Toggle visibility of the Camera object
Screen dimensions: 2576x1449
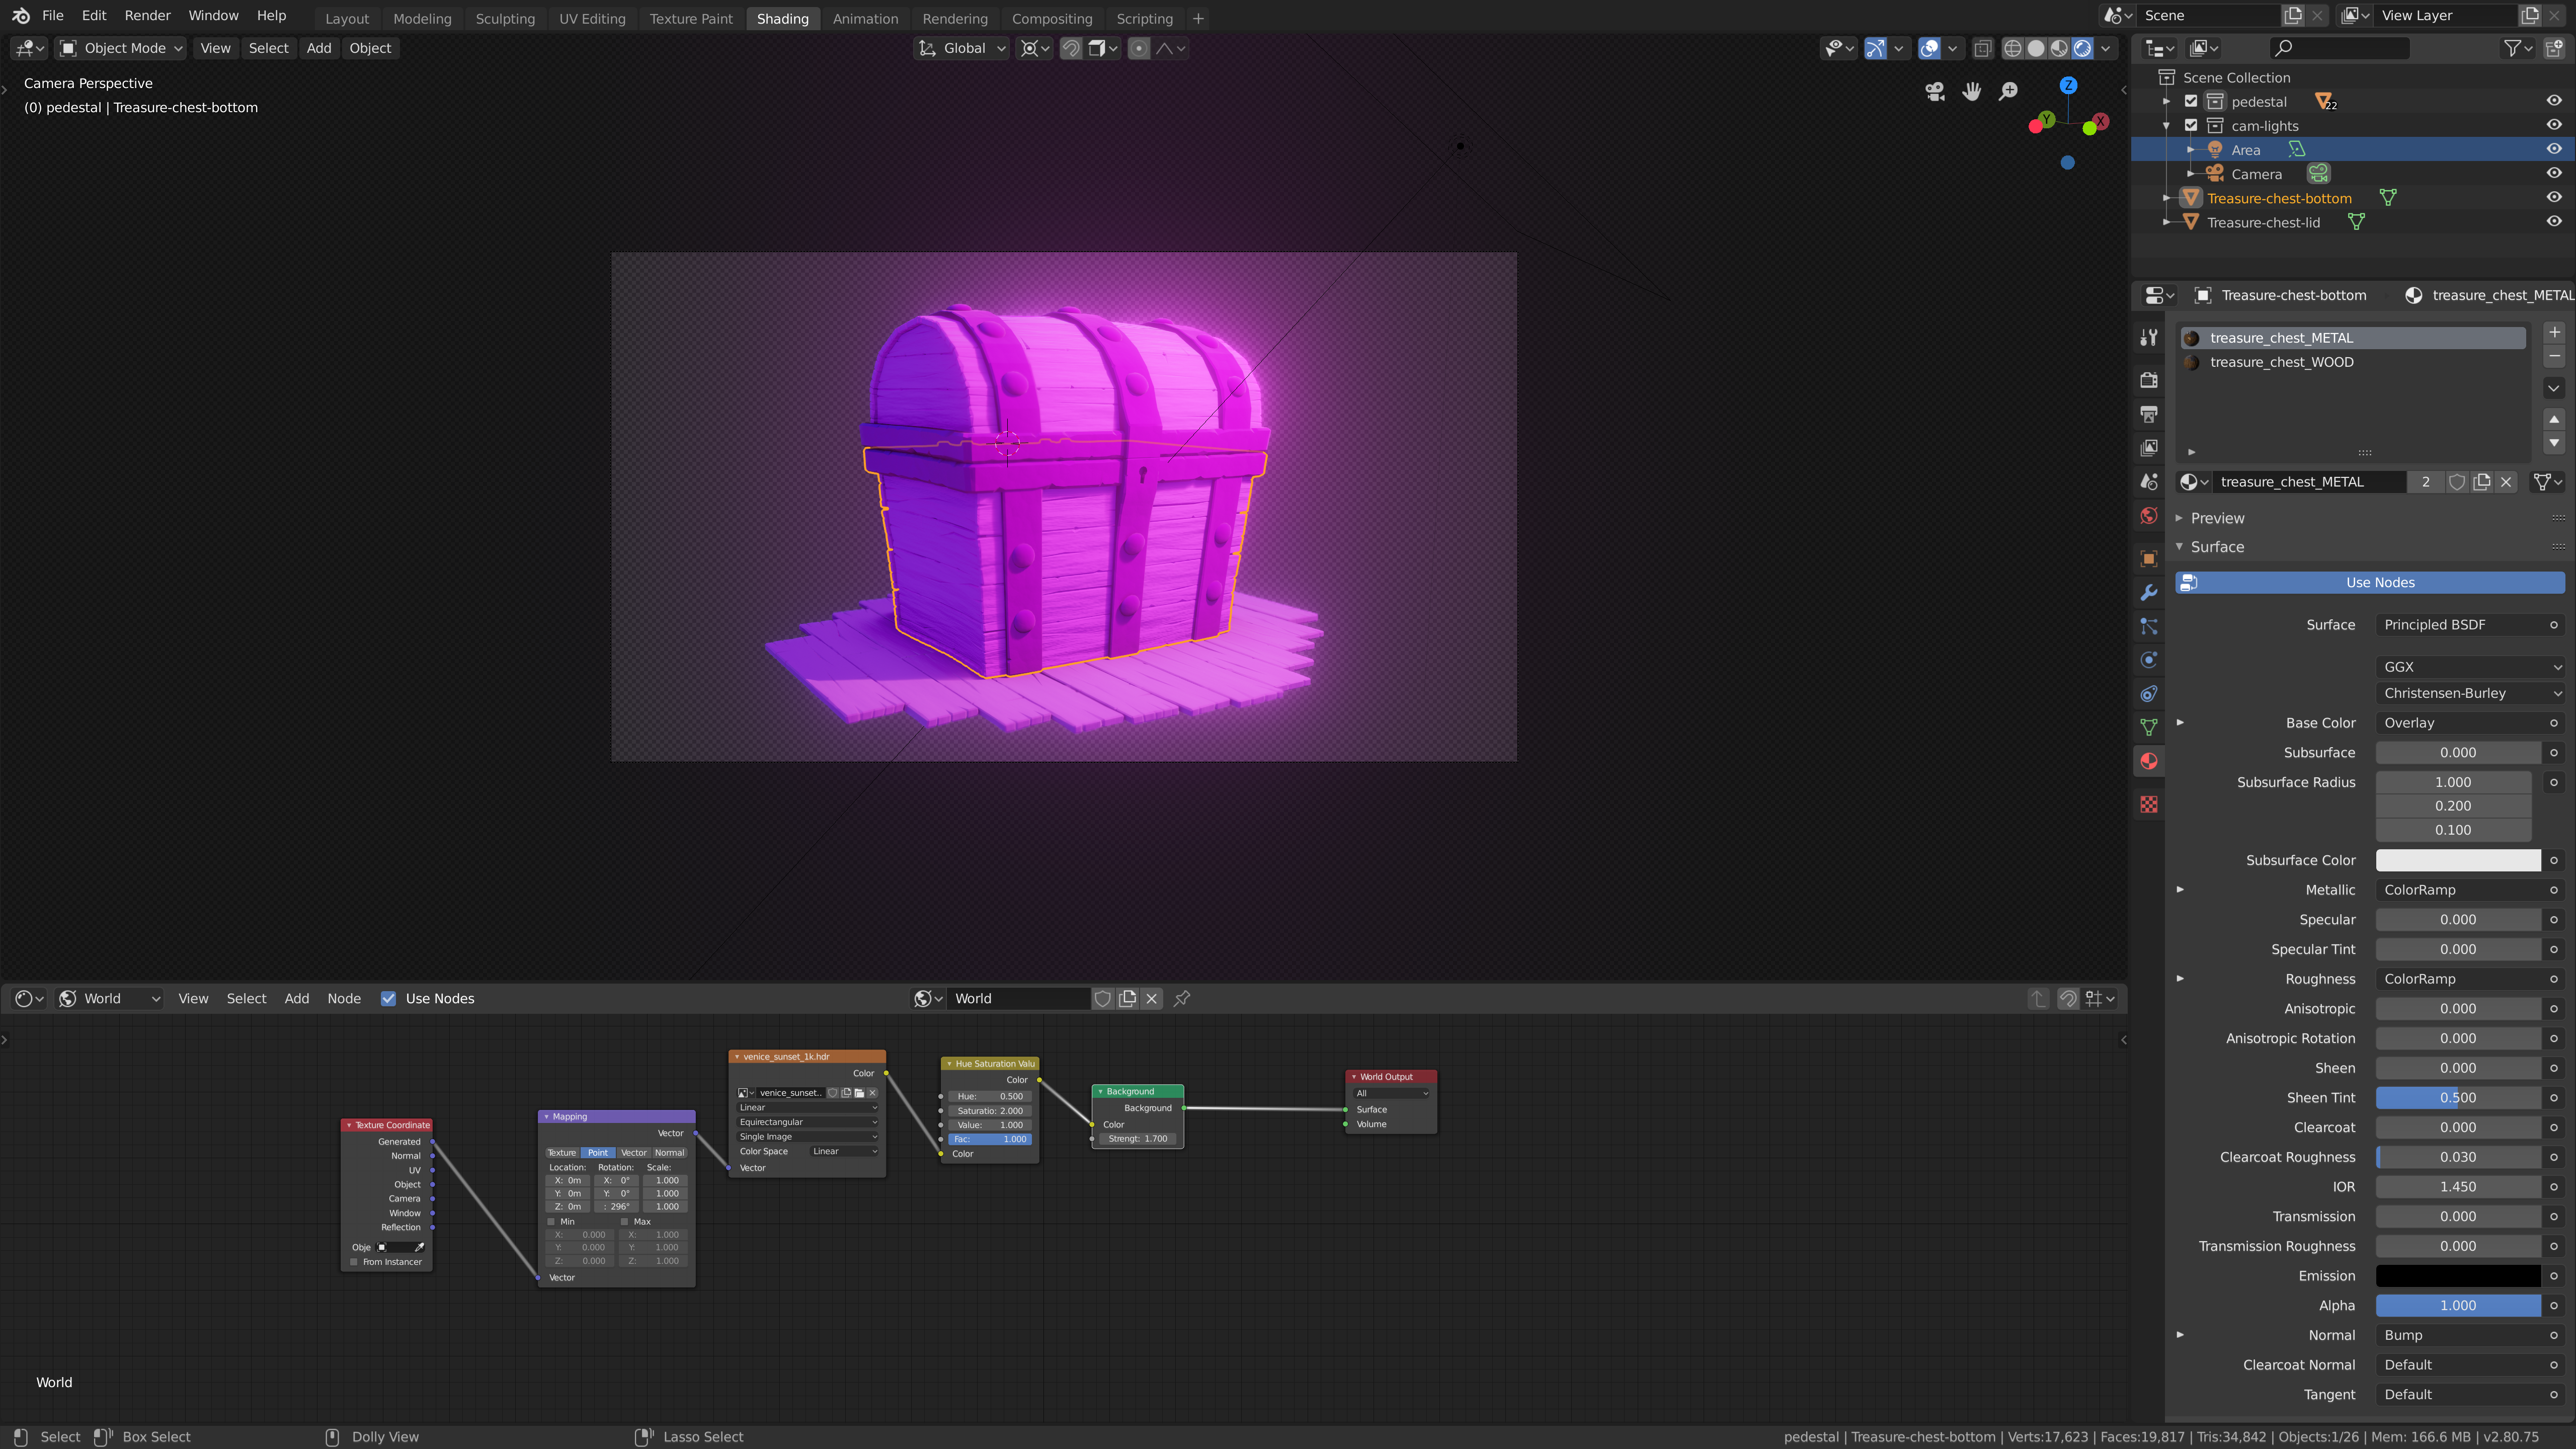tap(2553, 173)
